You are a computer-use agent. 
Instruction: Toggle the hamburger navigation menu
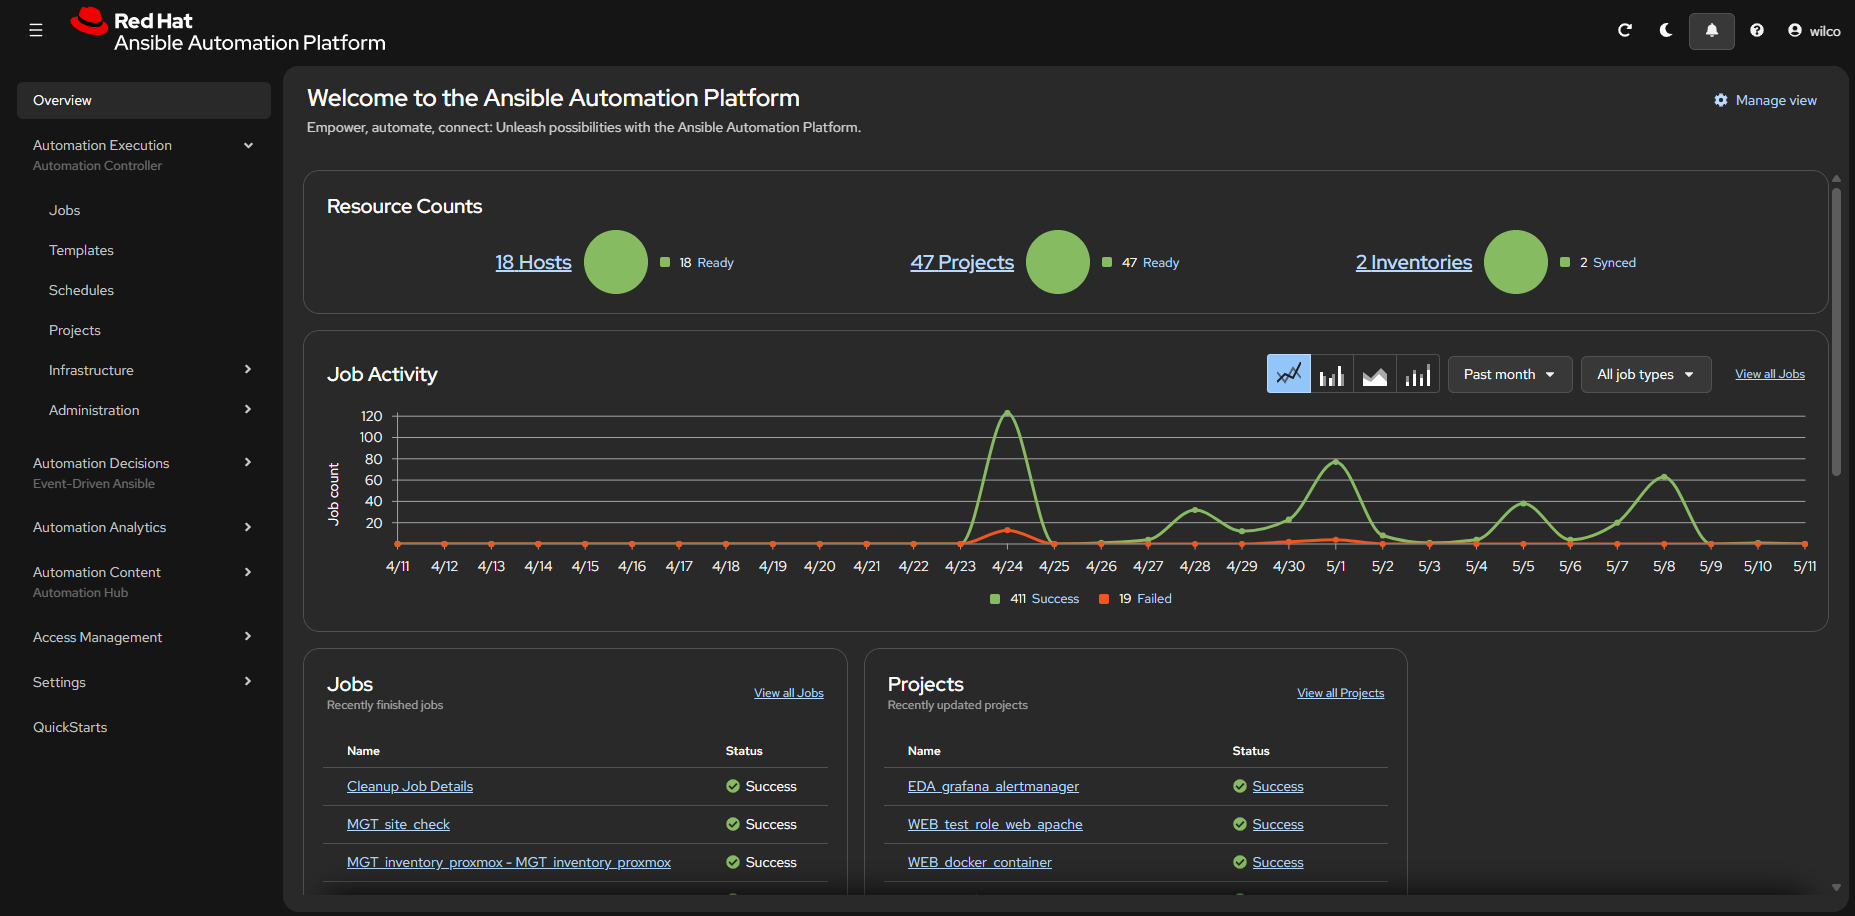pos(36,30)
